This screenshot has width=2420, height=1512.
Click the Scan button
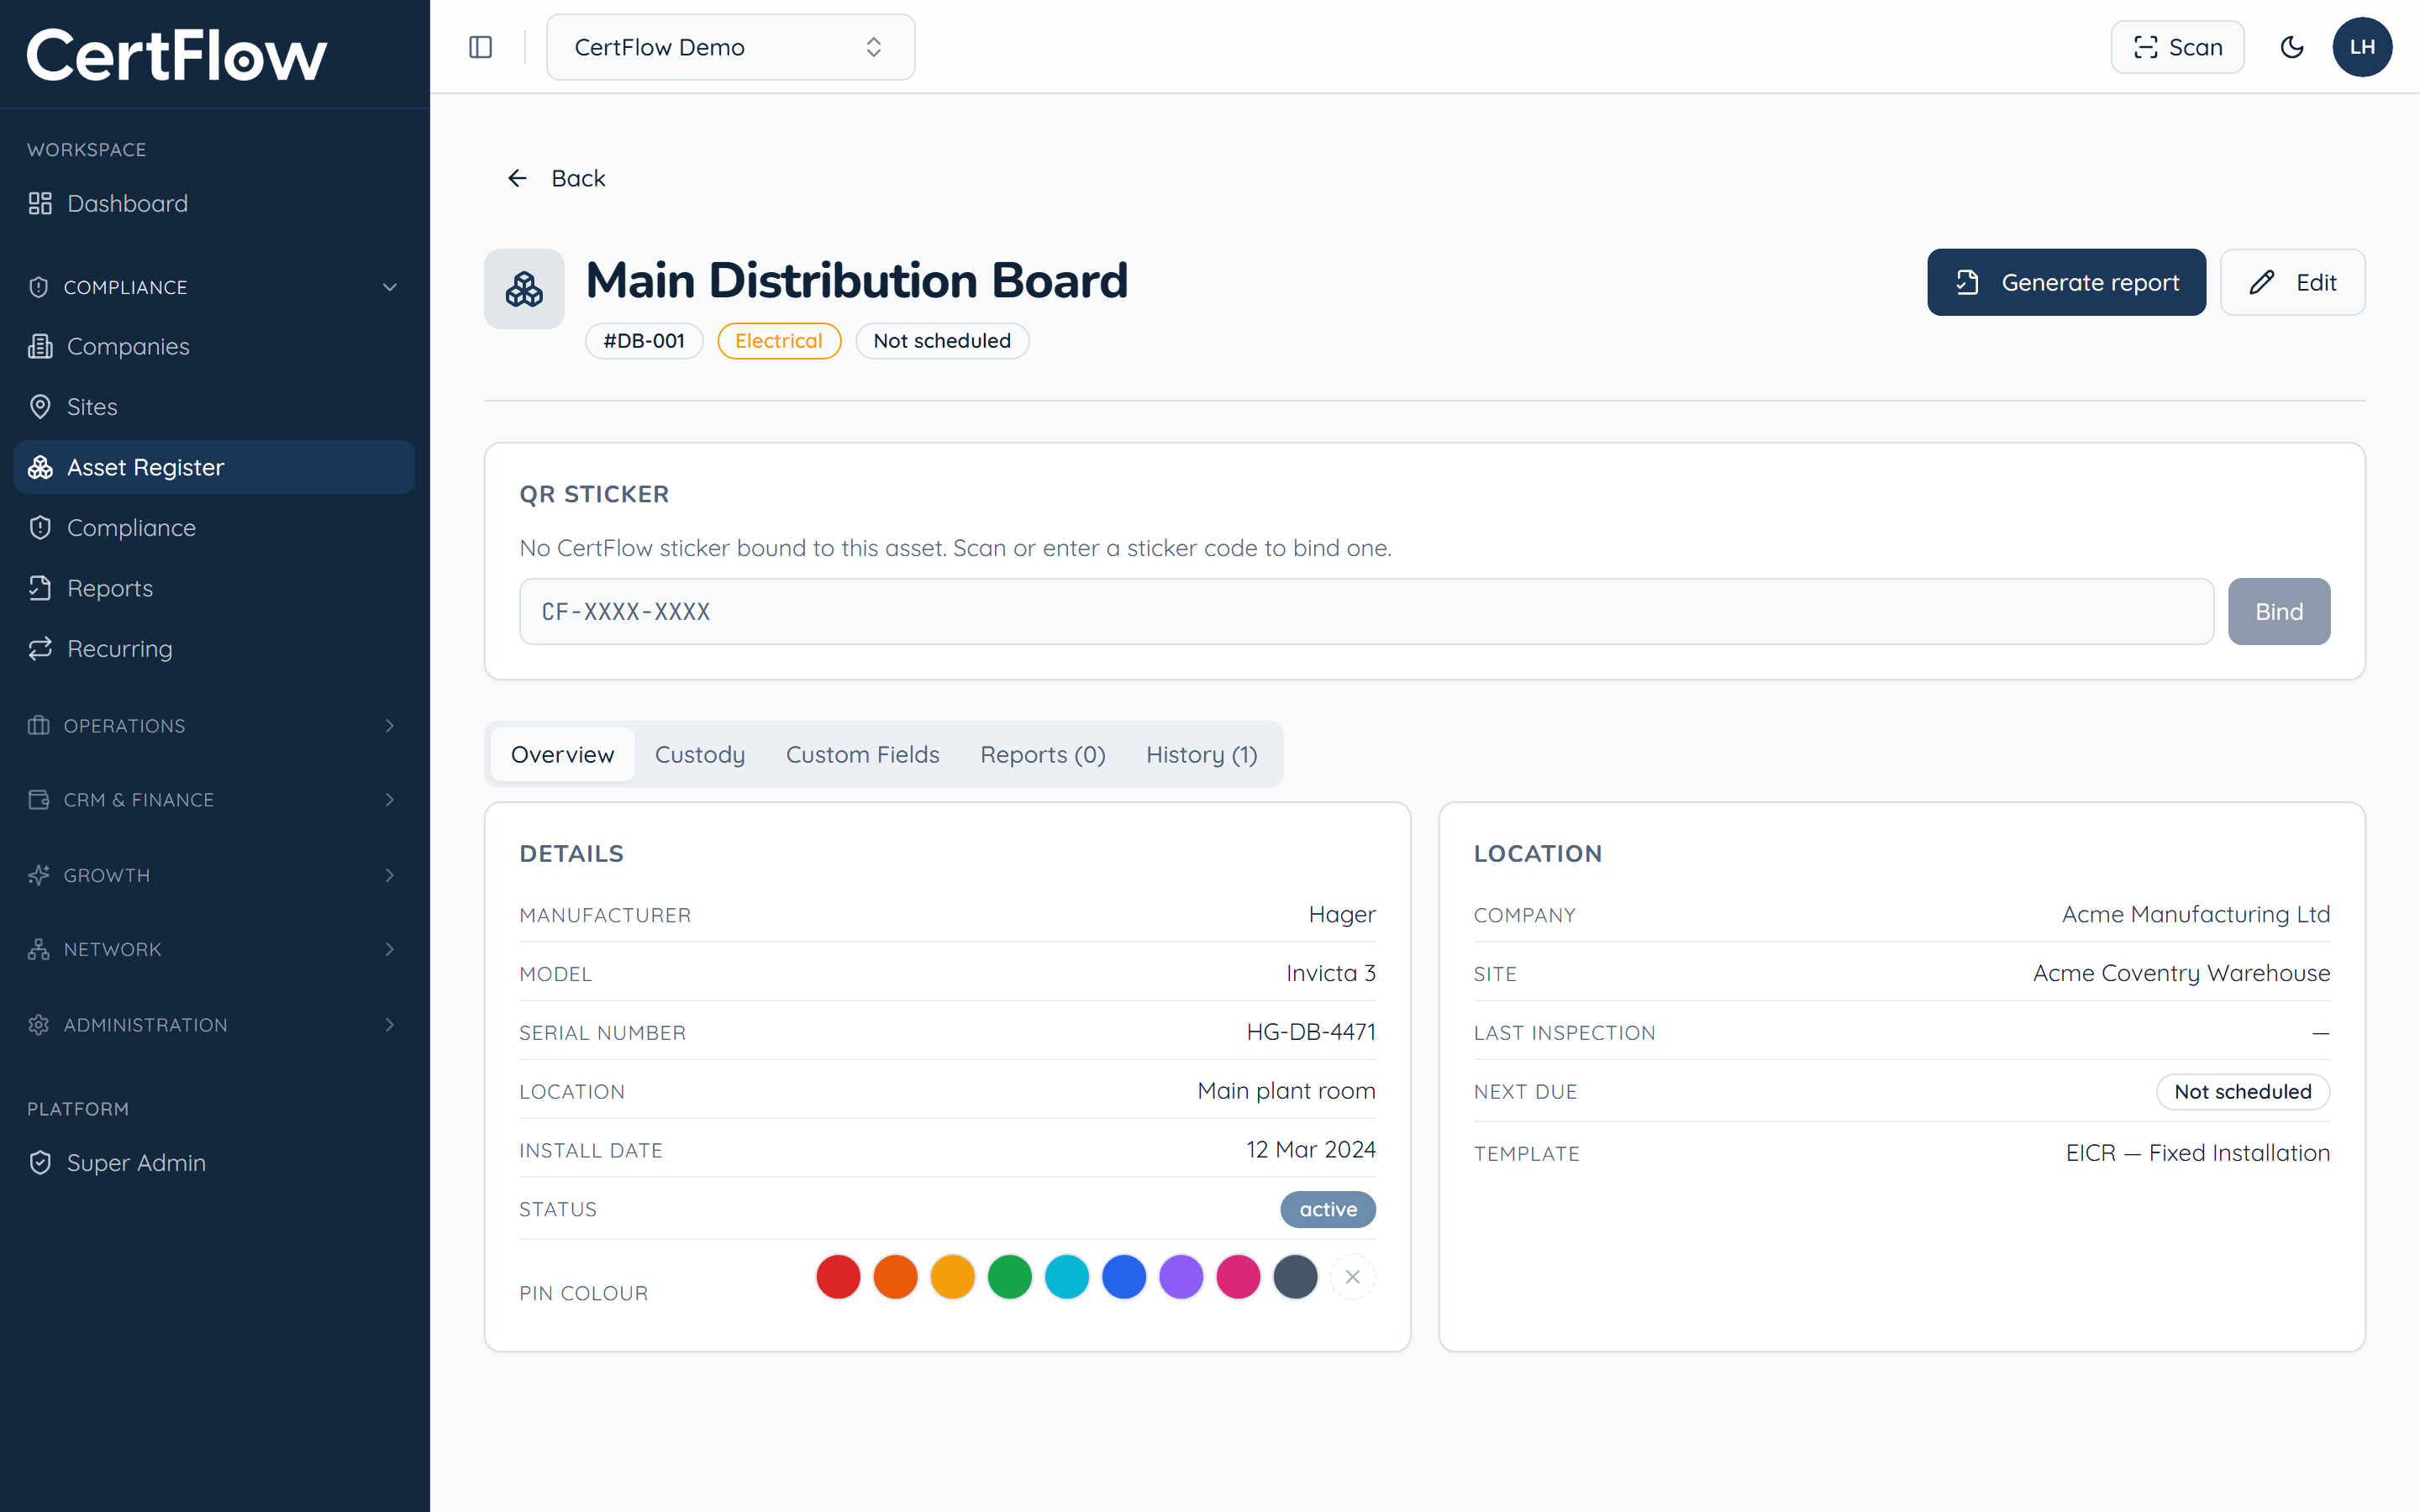2177,47
